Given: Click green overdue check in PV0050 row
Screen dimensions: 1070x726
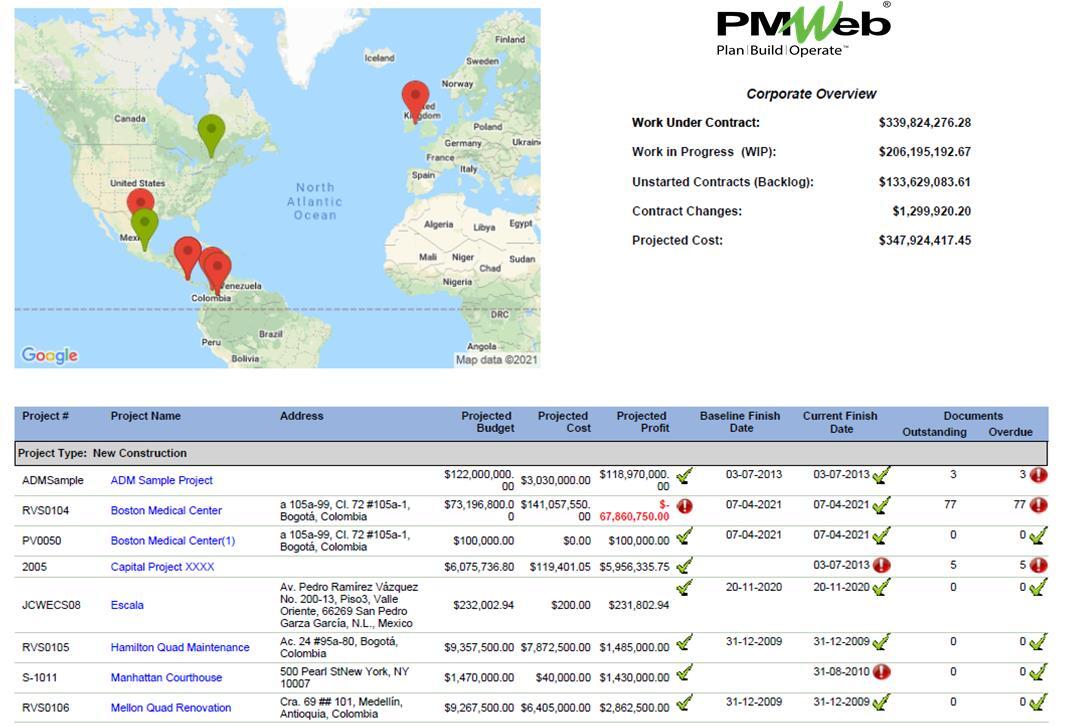Looking at the screenshot, I should pos(1039,536).
